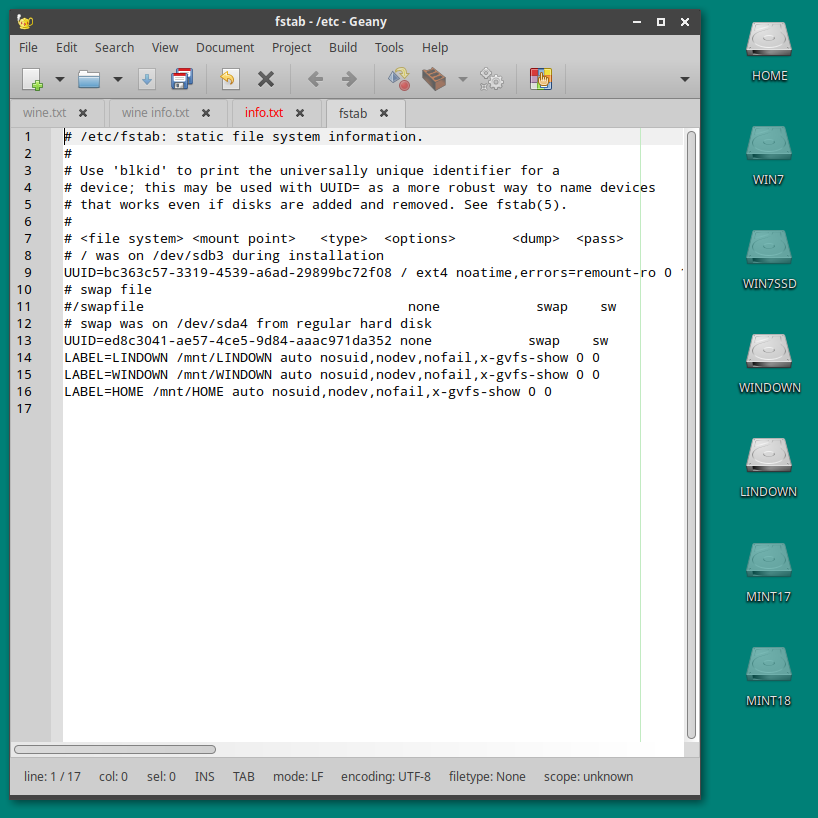Click the Build brick icon
Screen dimensions: 818x818
(x=433, y=79)
